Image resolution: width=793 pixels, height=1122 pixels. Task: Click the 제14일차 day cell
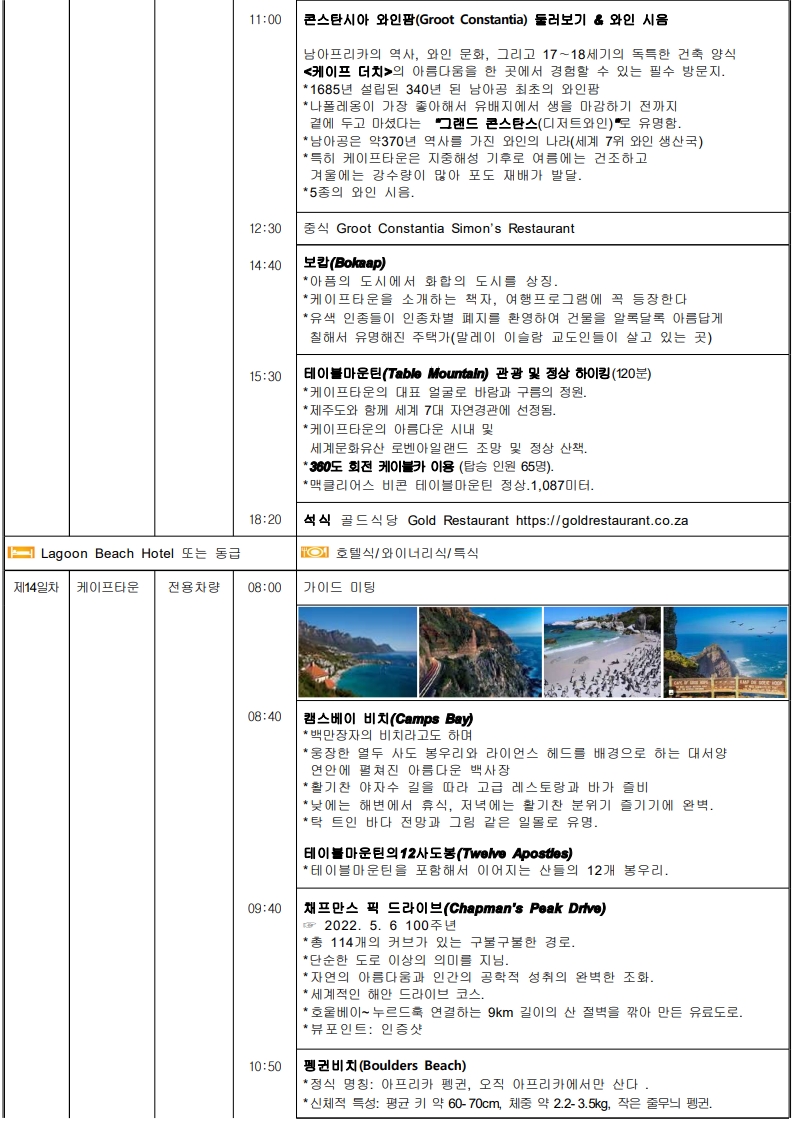[36, 587]
